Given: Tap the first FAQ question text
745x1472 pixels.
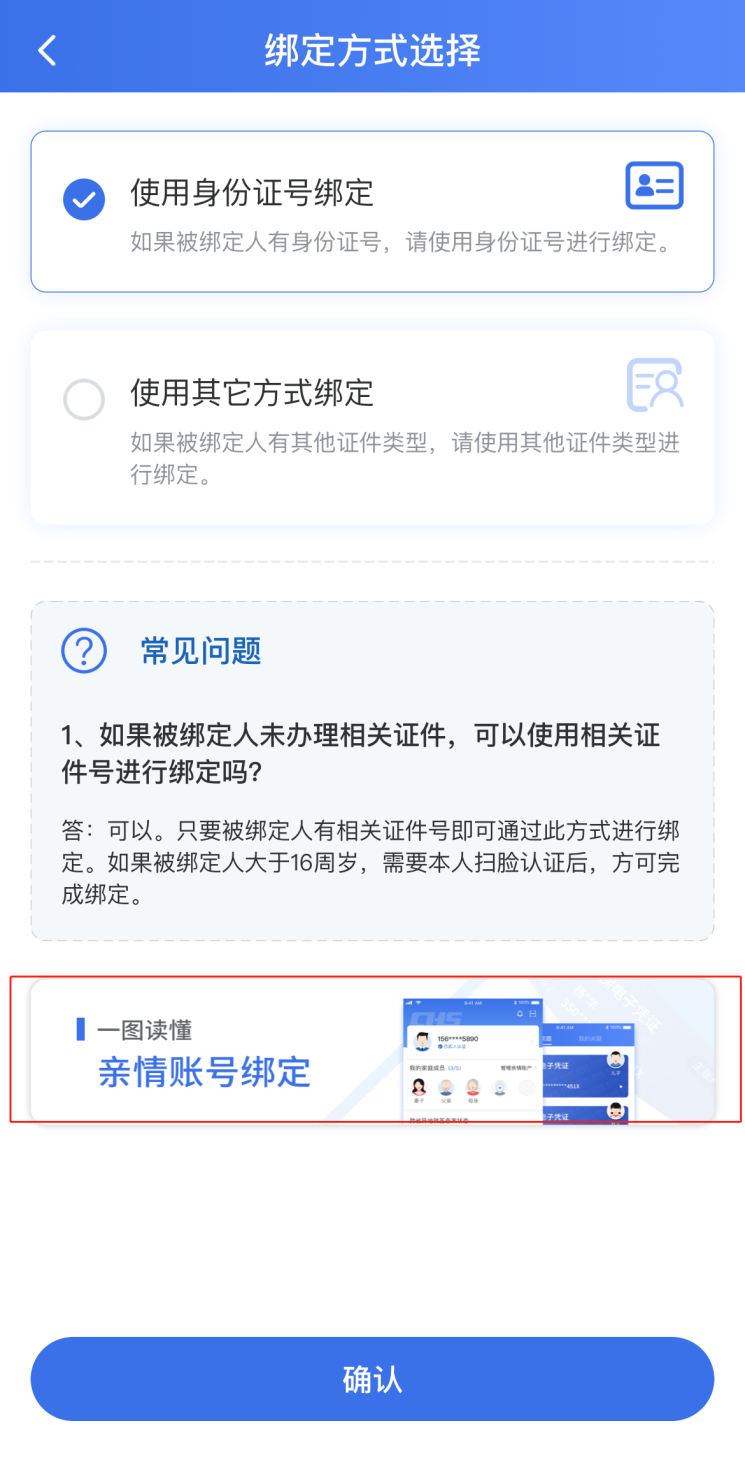Looking at the screenshot, I should point(361,754).
